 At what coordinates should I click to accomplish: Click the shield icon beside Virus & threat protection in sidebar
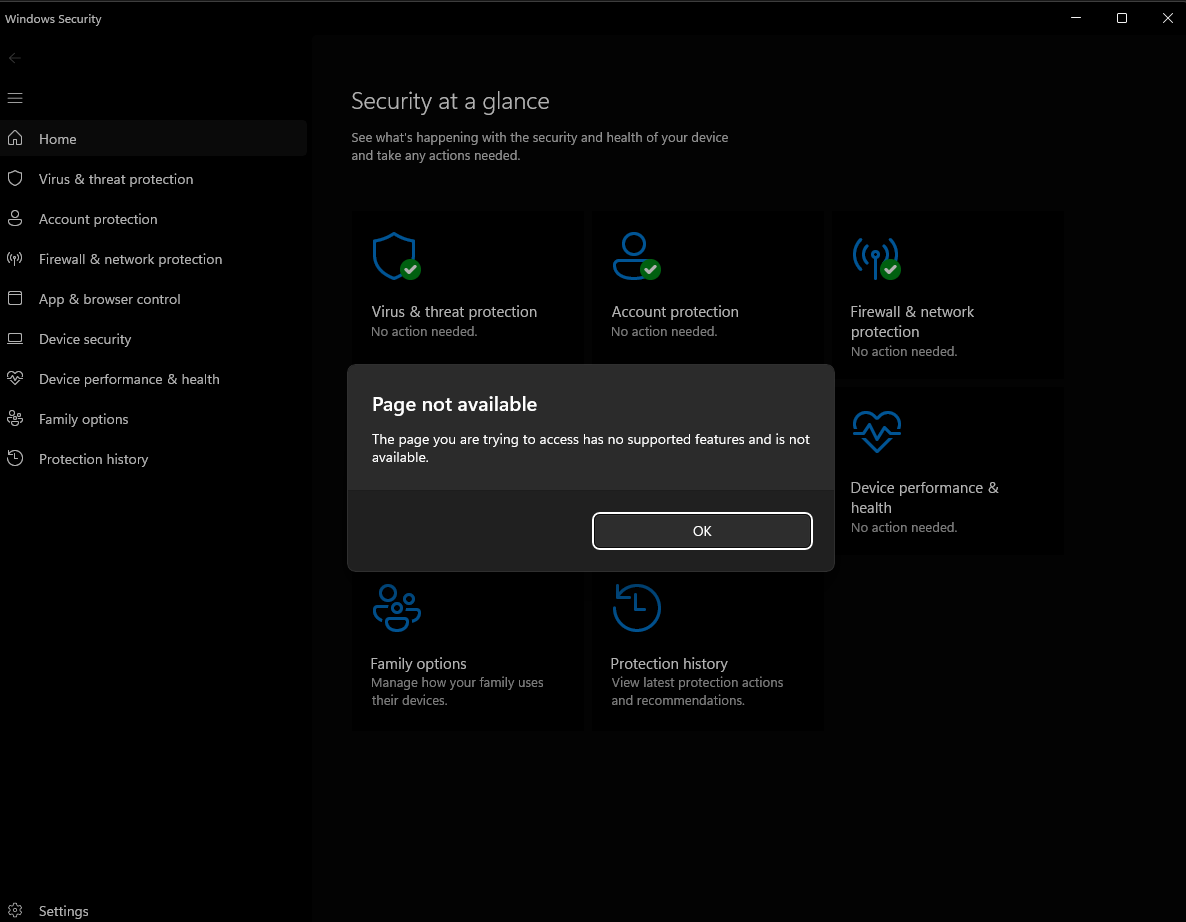click(x=15, y=179)
